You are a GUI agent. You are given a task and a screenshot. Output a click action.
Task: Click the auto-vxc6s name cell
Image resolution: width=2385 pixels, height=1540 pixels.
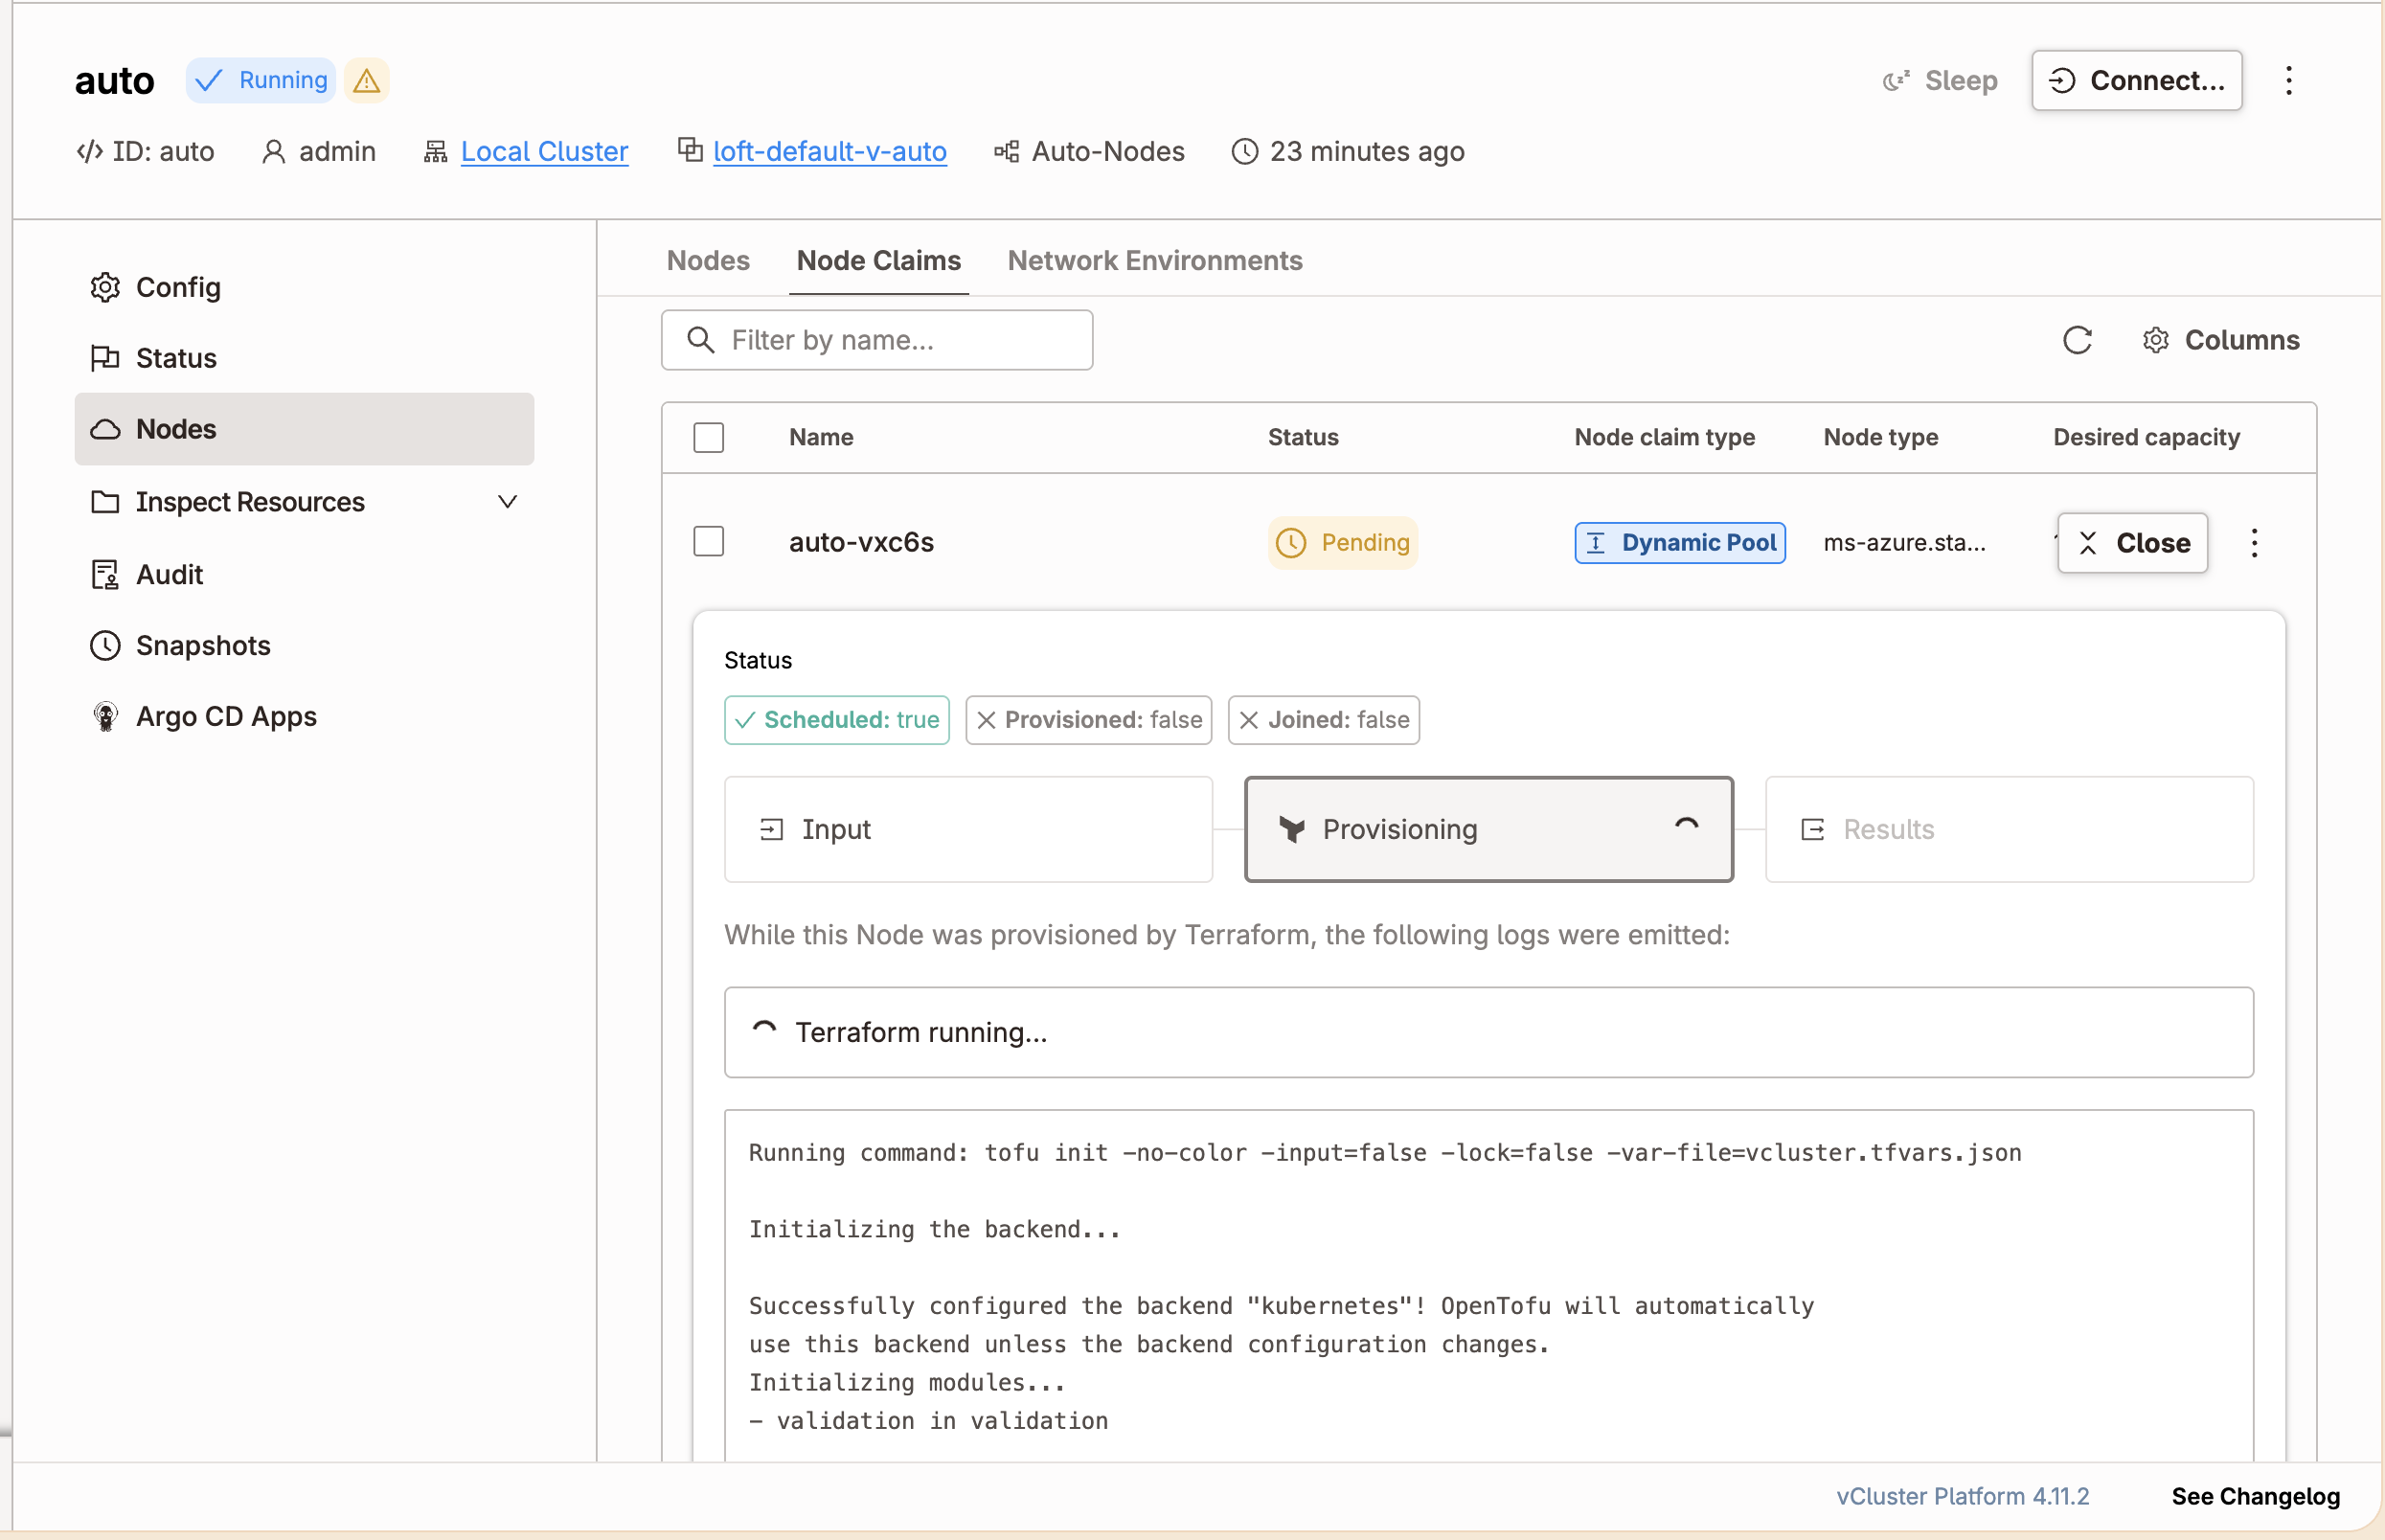click(861, 543)
